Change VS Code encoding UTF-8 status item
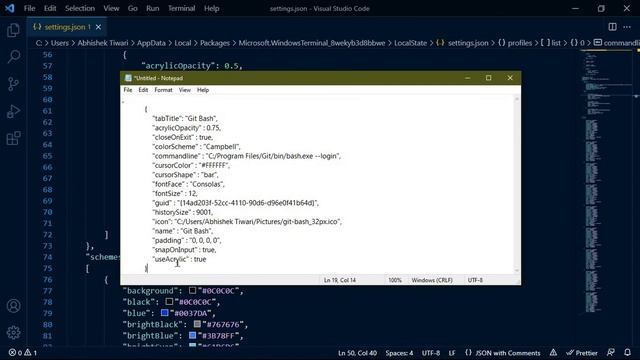The image size is (640, 360). tap(431, 353)
